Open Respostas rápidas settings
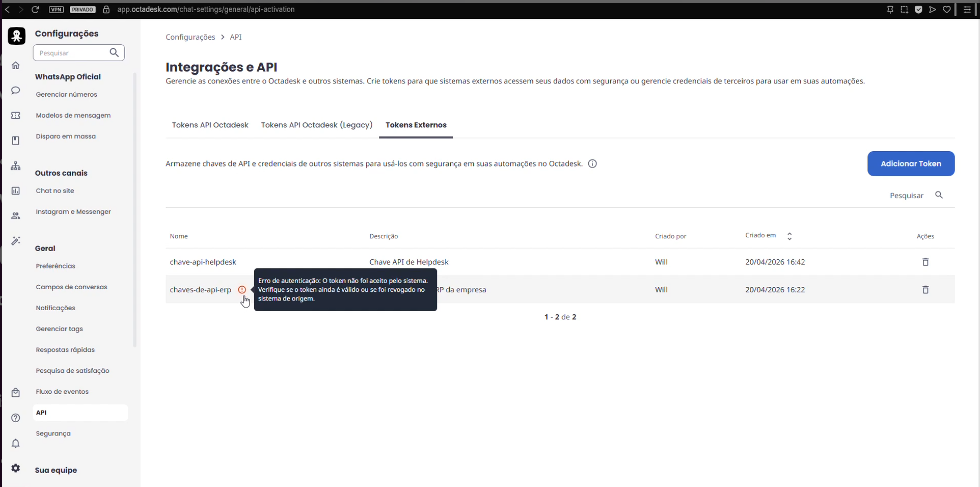 tap(66, 349)
